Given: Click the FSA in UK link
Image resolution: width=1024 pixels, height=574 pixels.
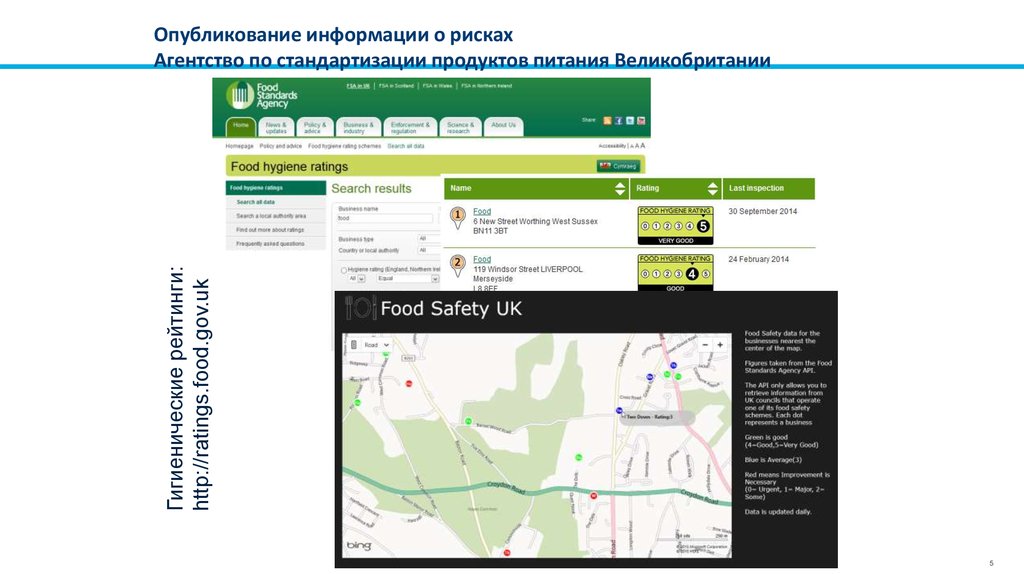Looking at the screenshot, I should (x=358, y=86).
